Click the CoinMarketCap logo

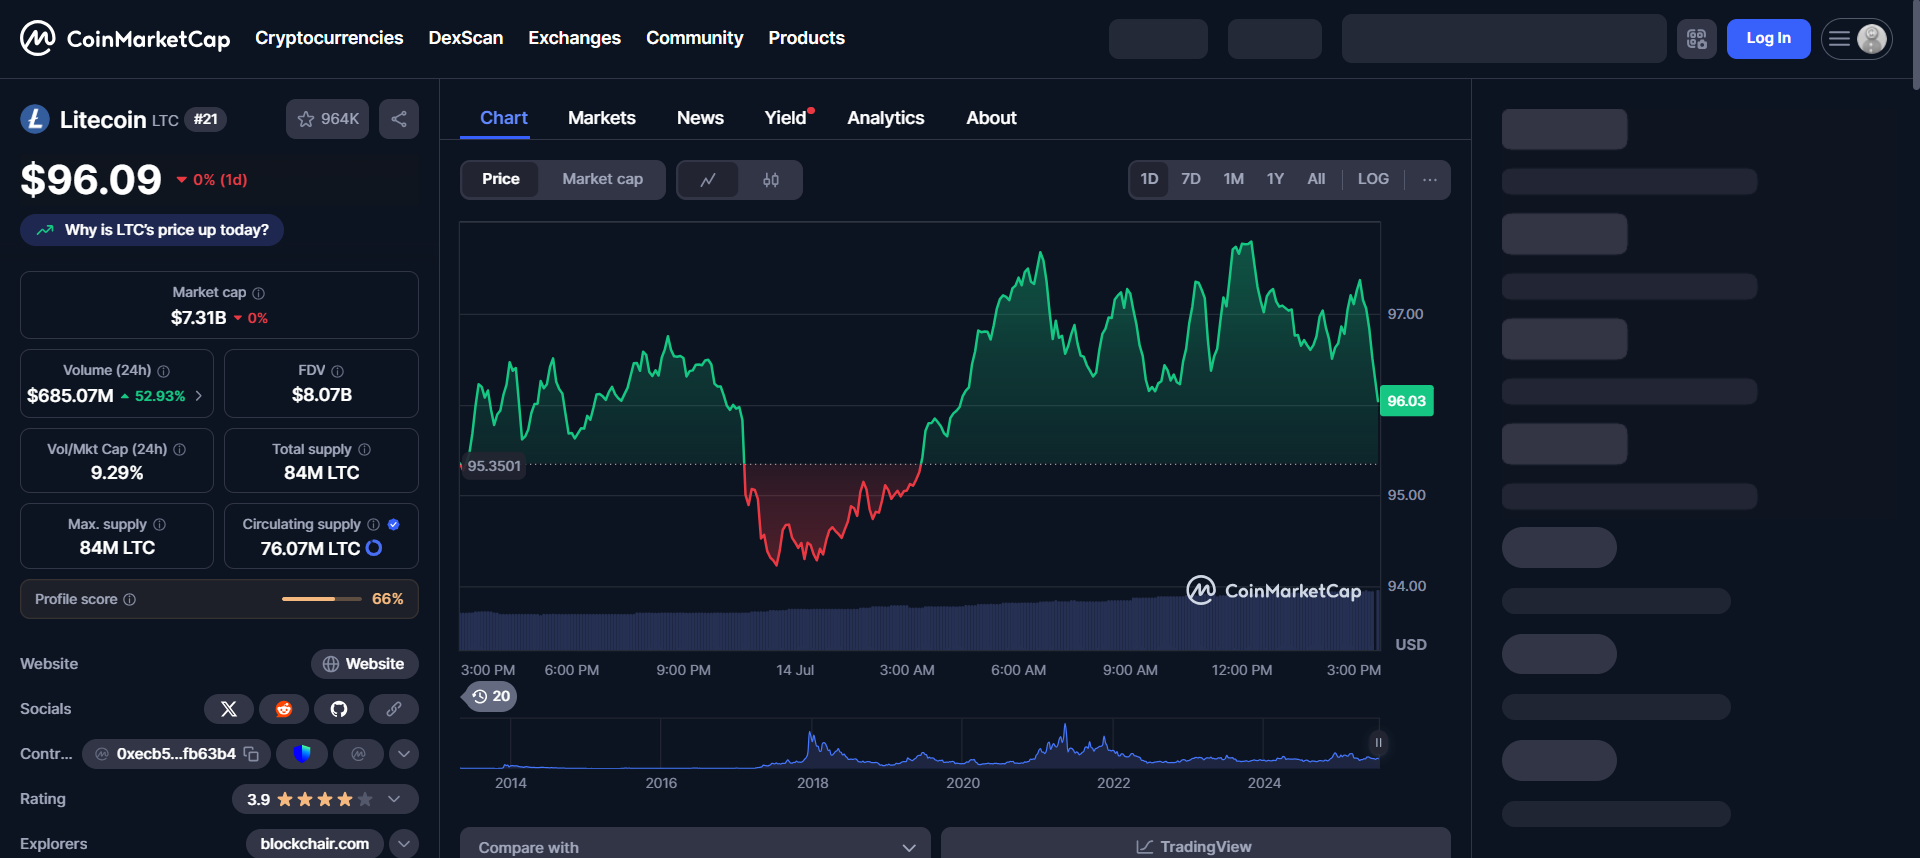click(x=125, y=38)
